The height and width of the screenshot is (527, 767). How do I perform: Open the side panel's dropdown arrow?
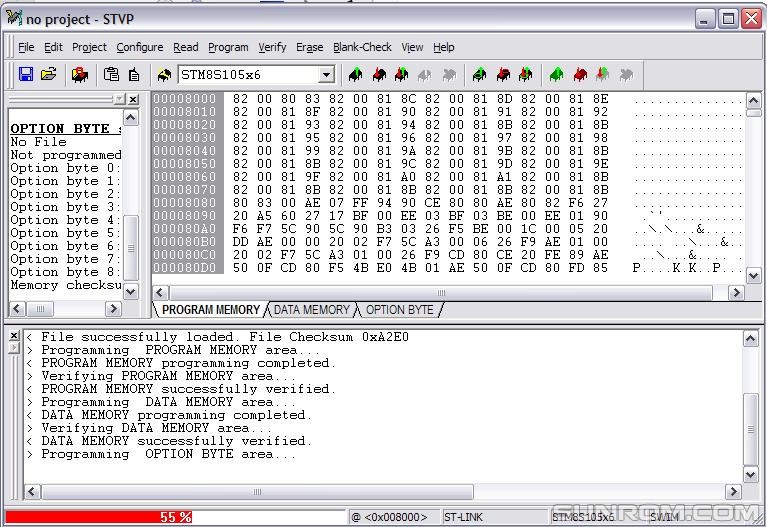click(x=119, y=99)
